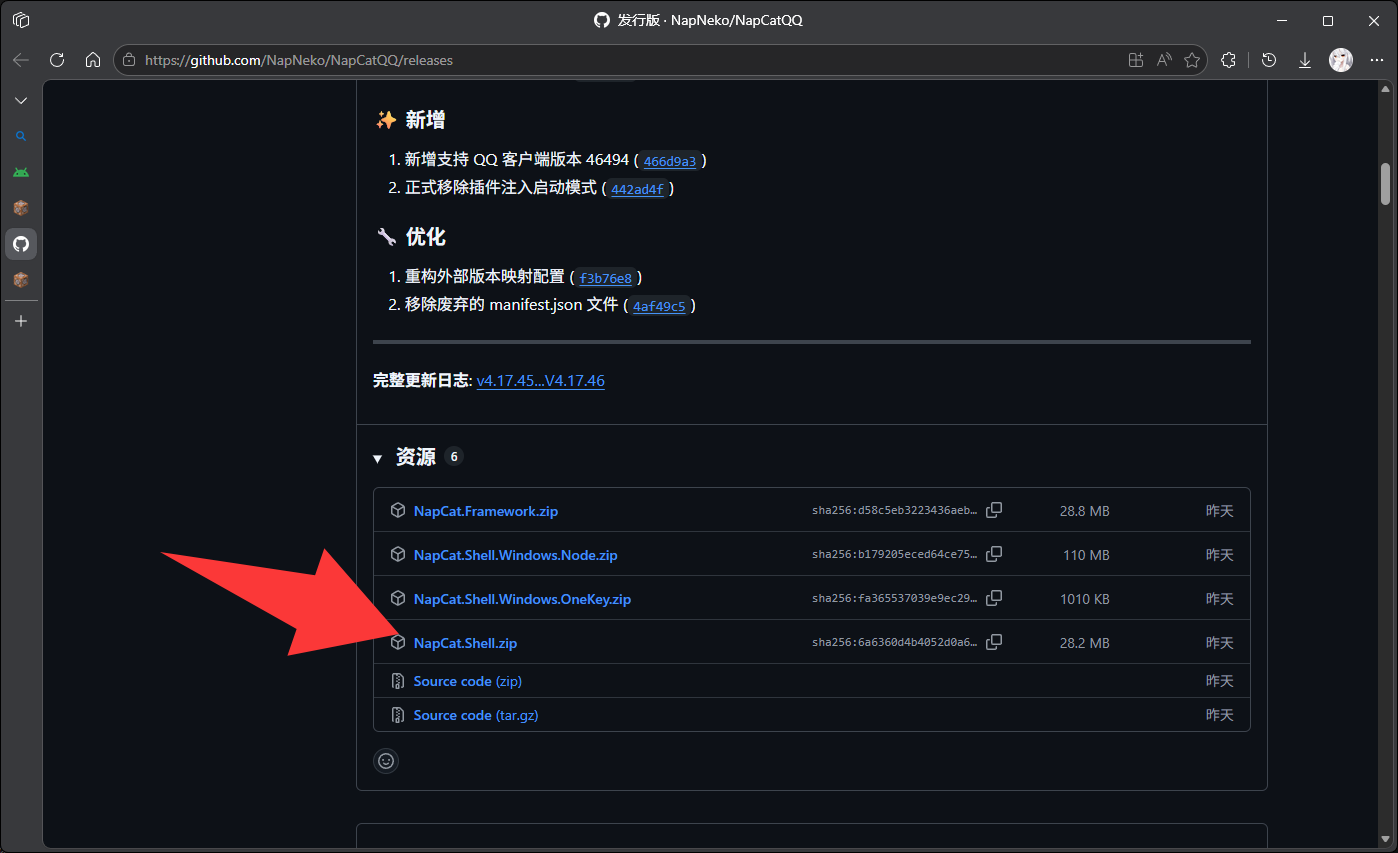This screenshot has height=853, width=1398.
Task: Collapse the 资源 assets section
Action: [378, 458]
